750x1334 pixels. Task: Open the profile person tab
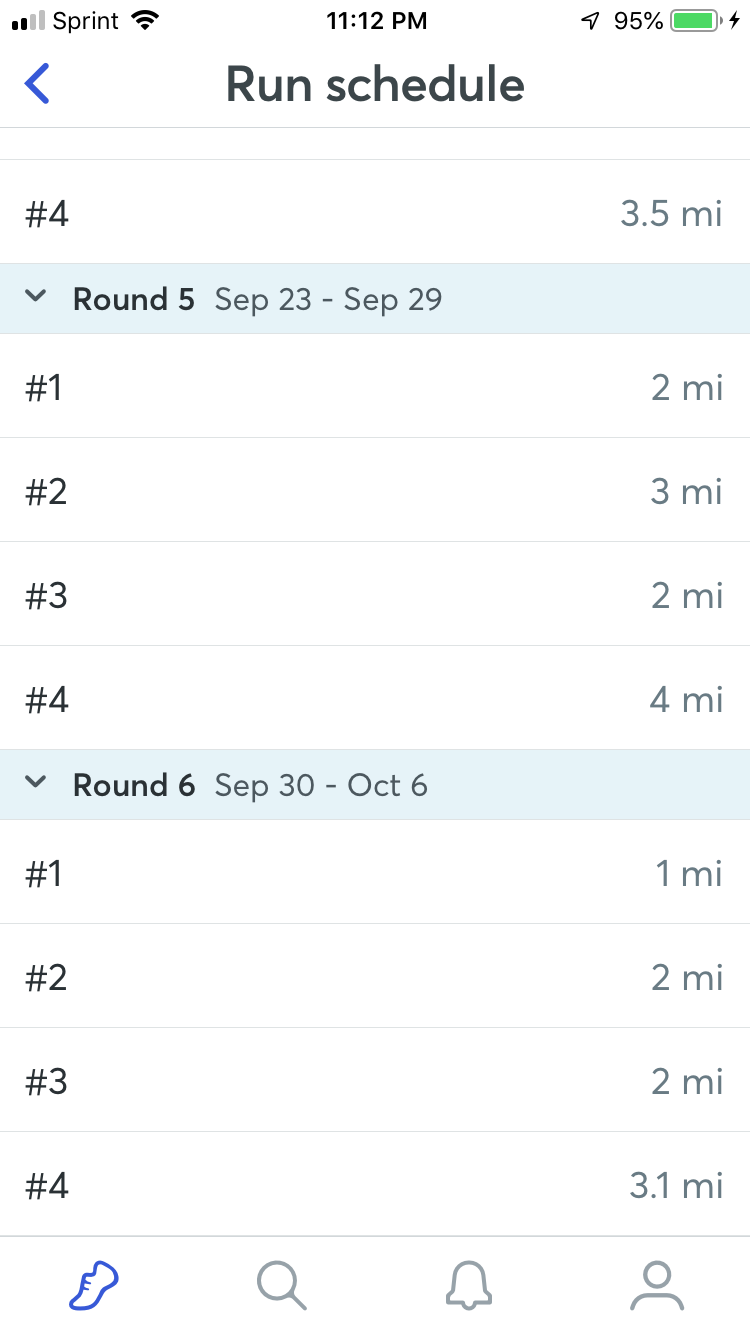click(x=657, y=1285)
